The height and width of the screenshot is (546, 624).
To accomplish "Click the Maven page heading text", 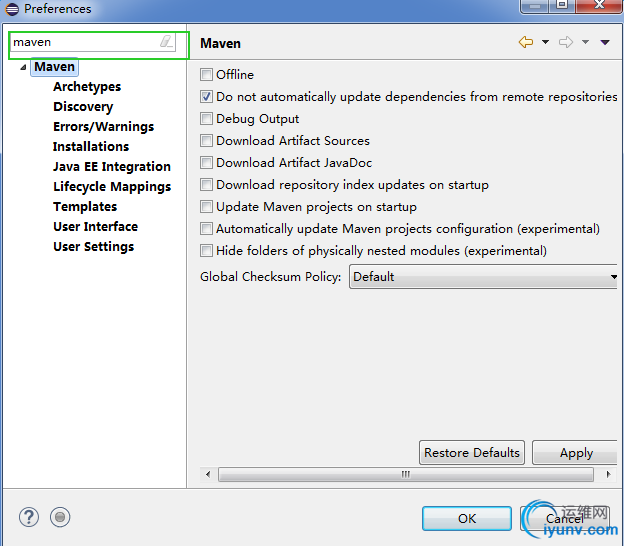I will coord(220,43).
